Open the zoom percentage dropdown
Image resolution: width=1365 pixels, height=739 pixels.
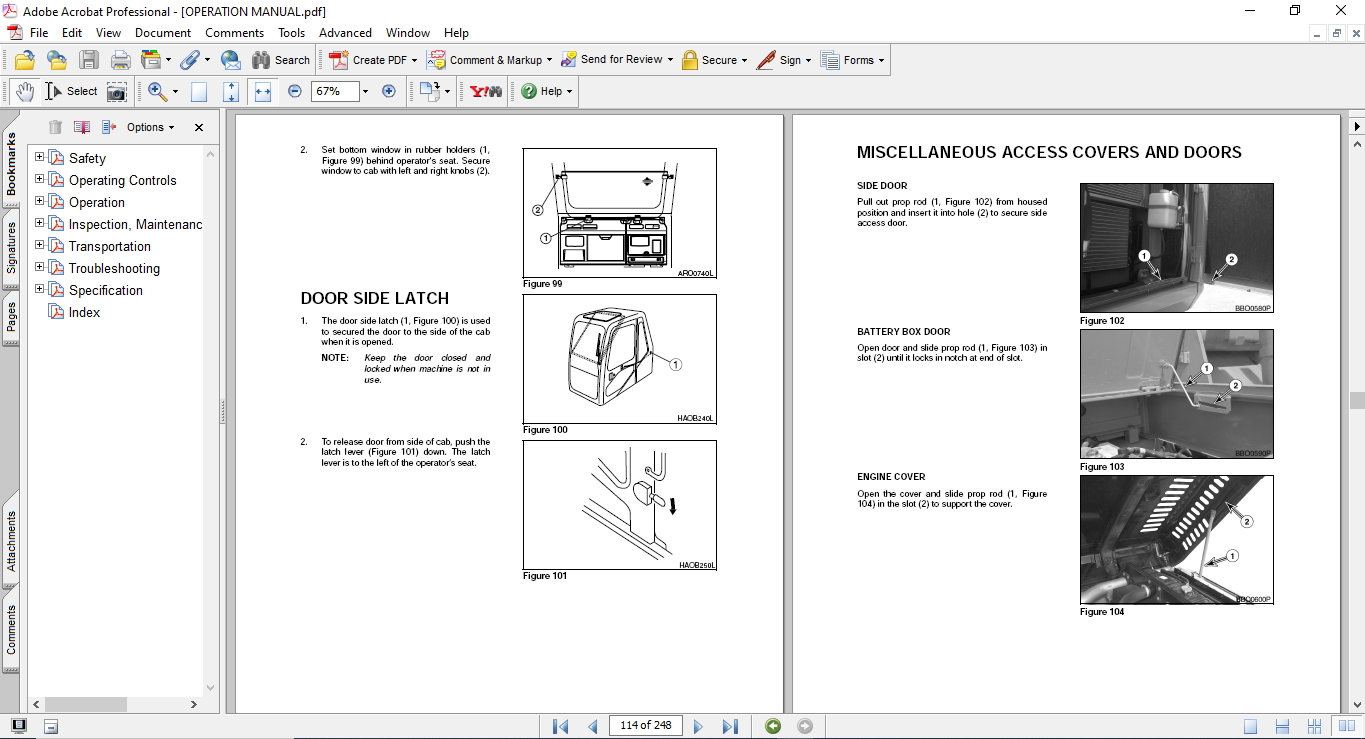[365, 91]
